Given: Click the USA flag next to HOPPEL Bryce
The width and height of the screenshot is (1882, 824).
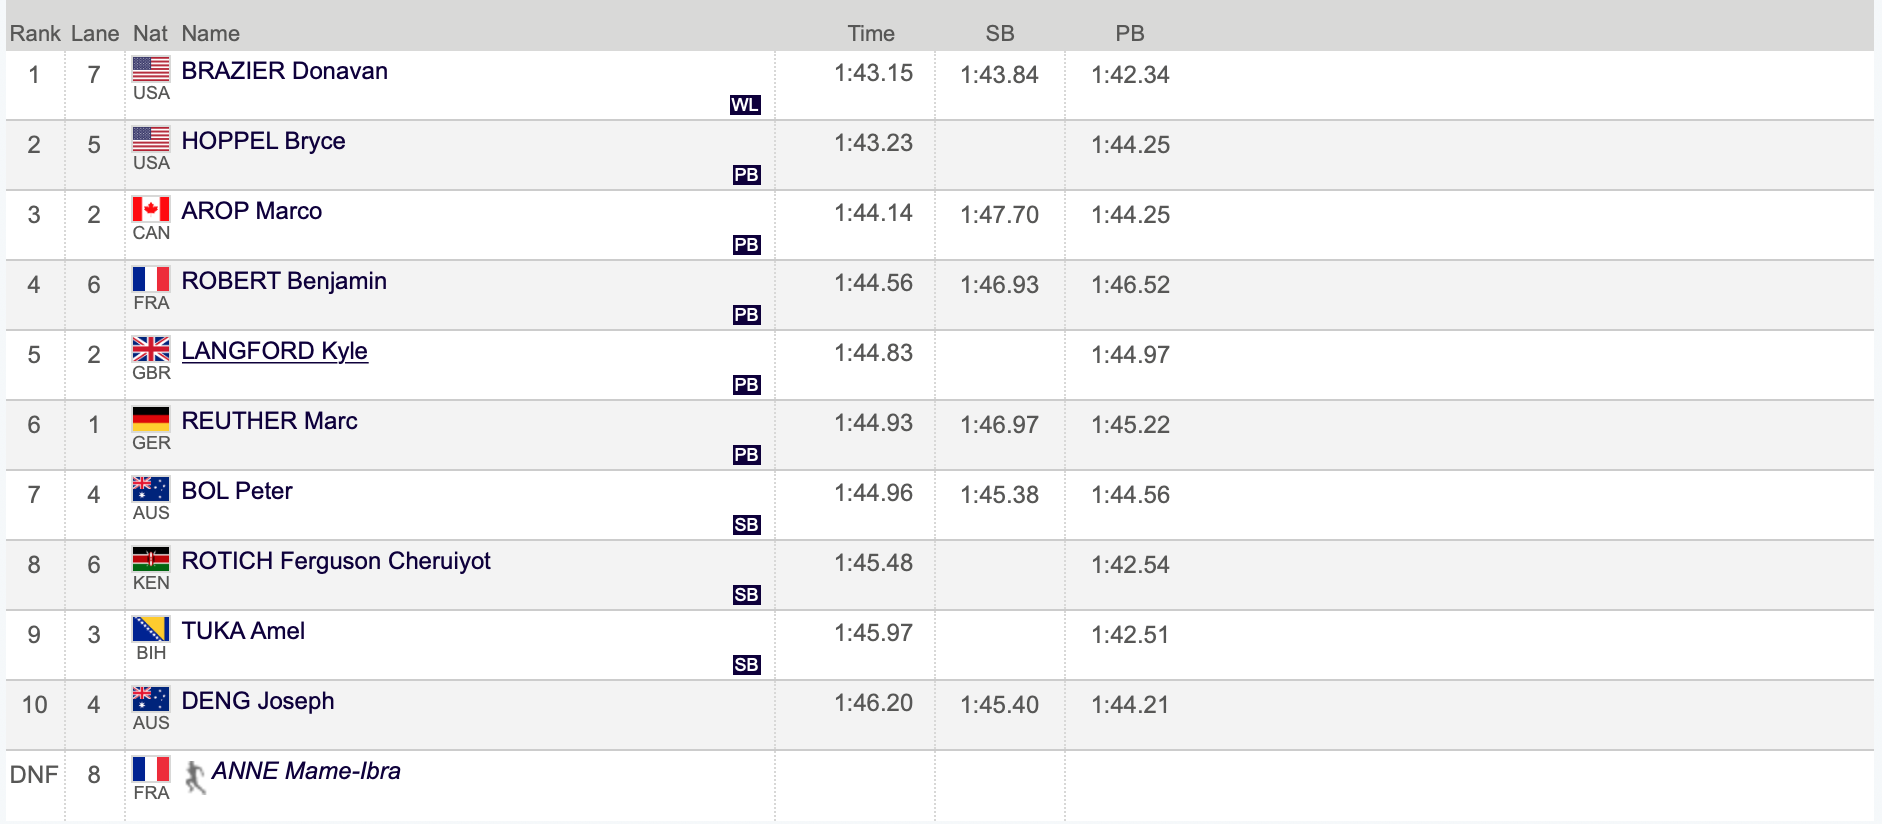Looking at the screenshot, I should pos(151,139).
